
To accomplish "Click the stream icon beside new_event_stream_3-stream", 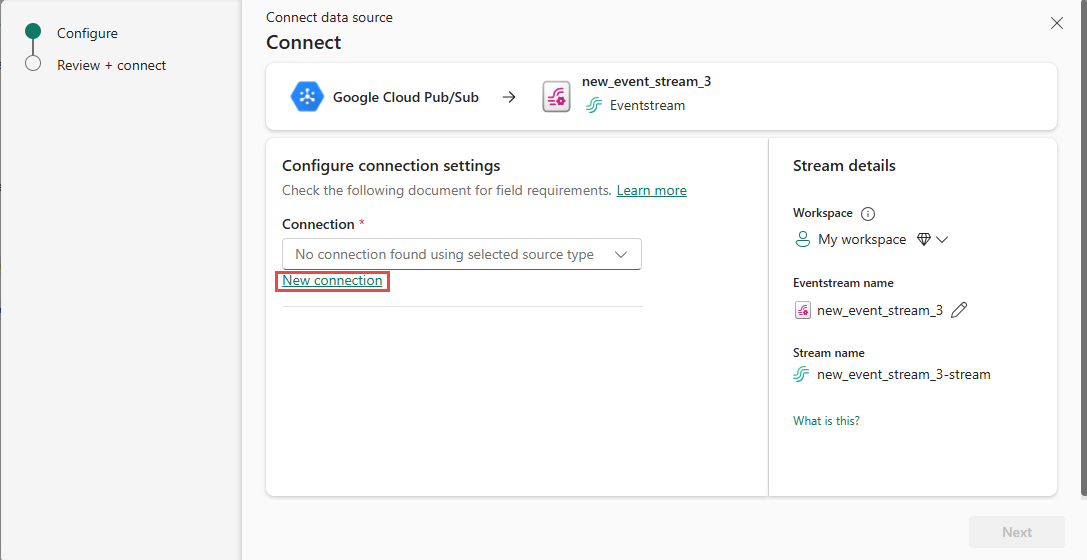I will click(x=801, y=375).
